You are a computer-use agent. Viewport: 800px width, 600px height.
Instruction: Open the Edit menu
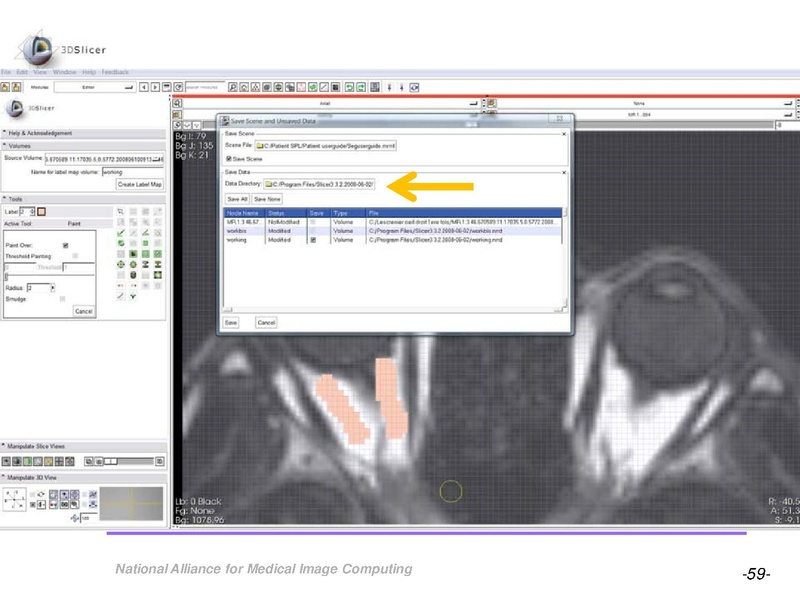tap(22, 72)
